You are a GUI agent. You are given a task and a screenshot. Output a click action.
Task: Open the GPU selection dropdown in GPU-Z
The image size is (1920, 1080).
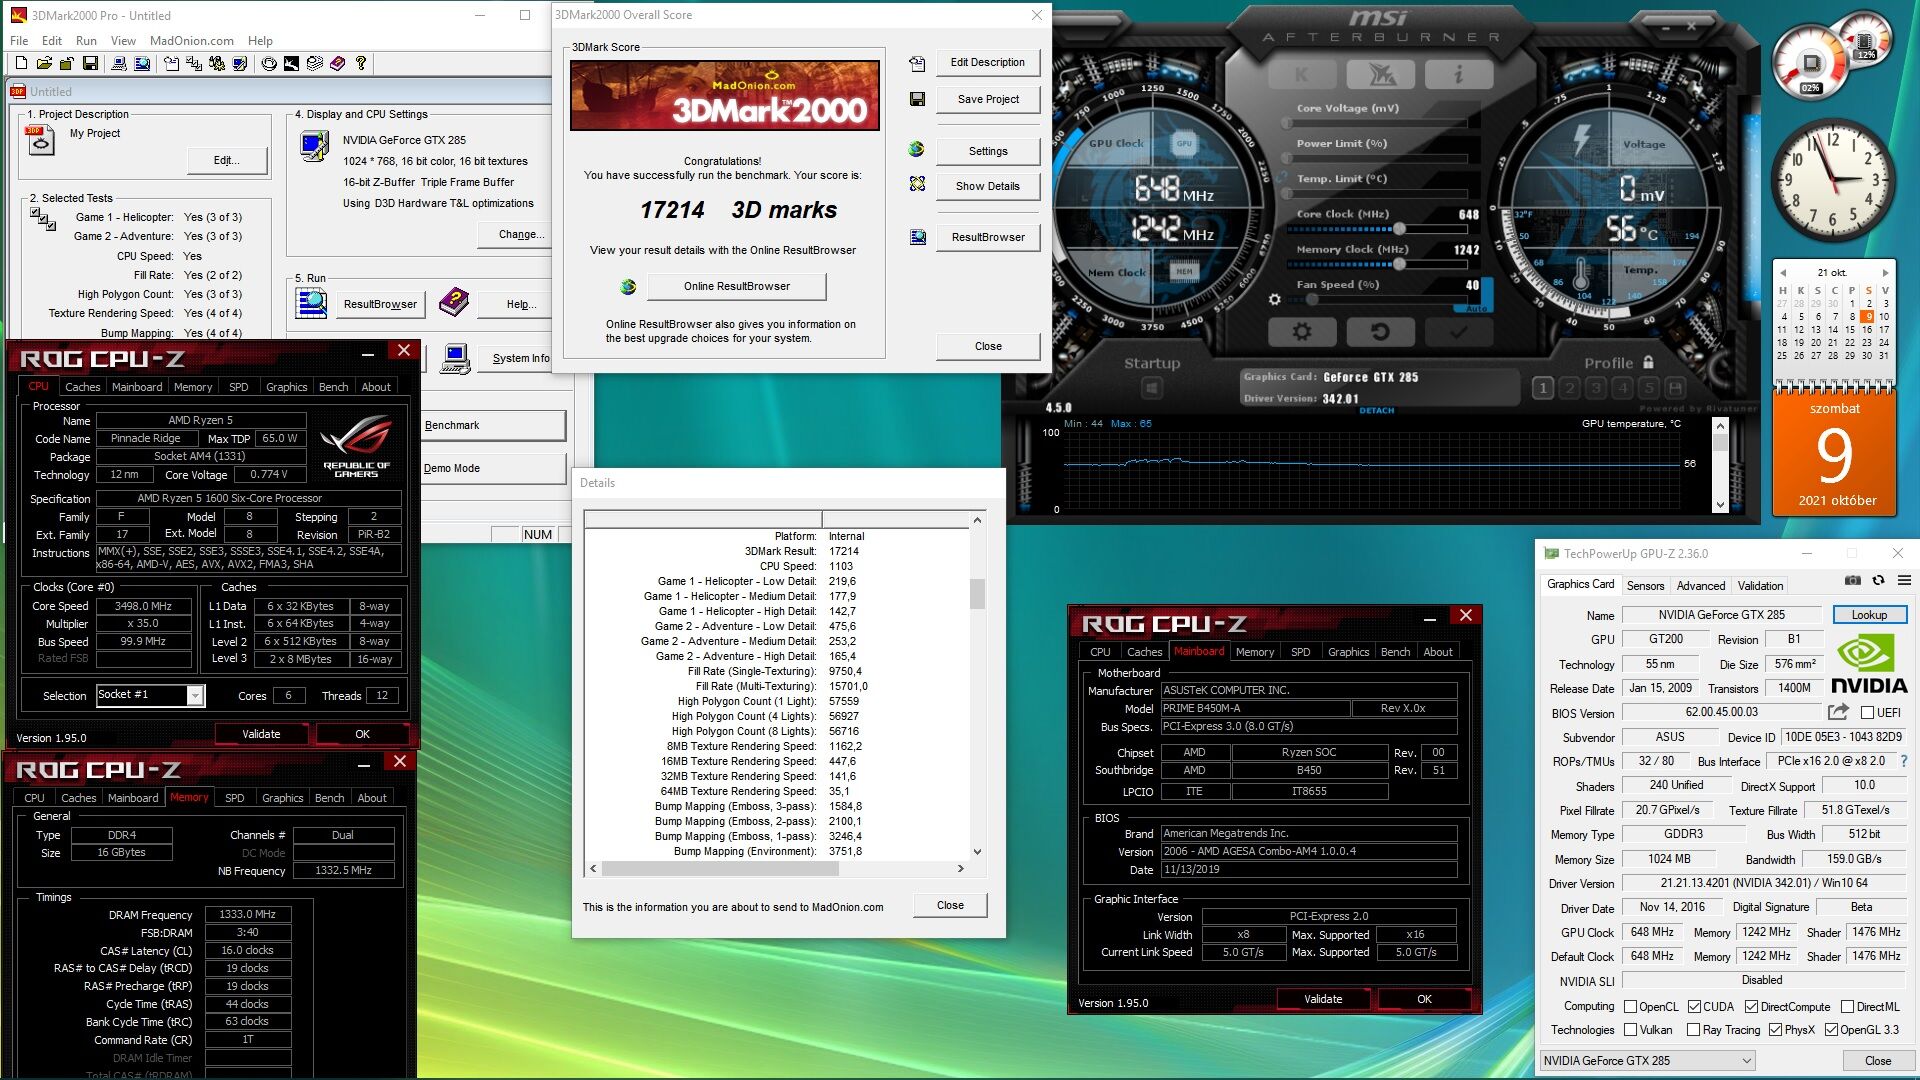click(x=1647, y=1061)
